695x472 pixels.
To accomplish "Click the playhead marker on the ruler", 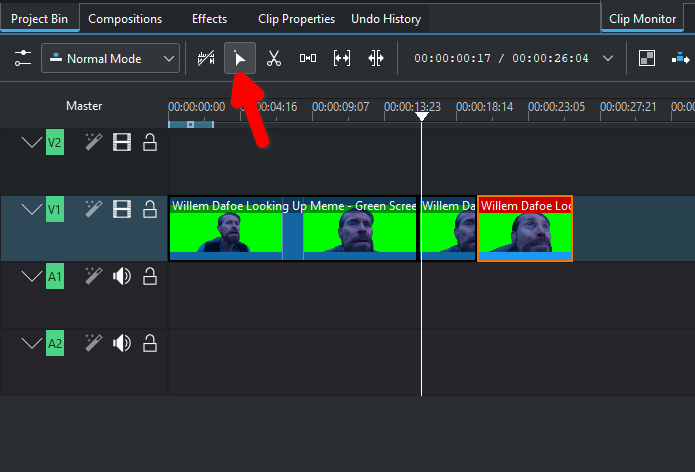I will tap(422, 116).
